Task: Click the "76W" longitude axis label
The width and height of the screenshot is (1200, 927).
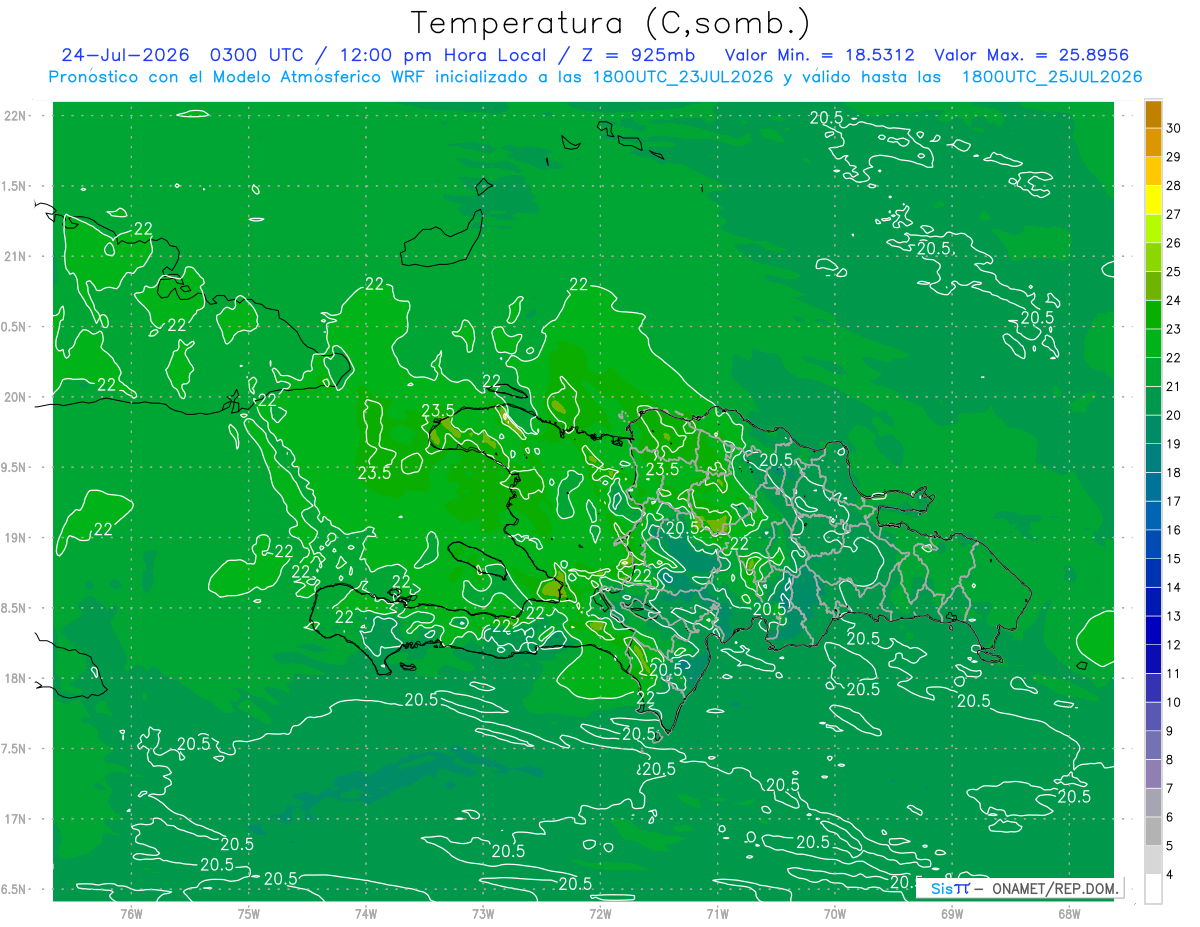Action: 131,913
